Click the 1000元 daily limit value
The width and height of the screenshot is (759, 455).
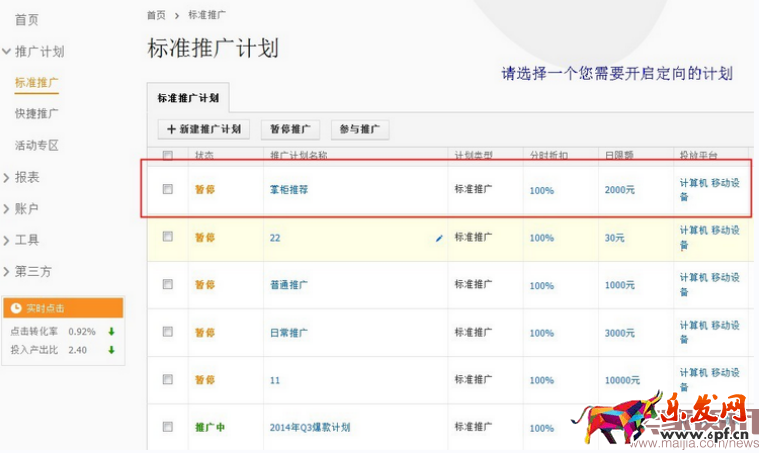620,285
